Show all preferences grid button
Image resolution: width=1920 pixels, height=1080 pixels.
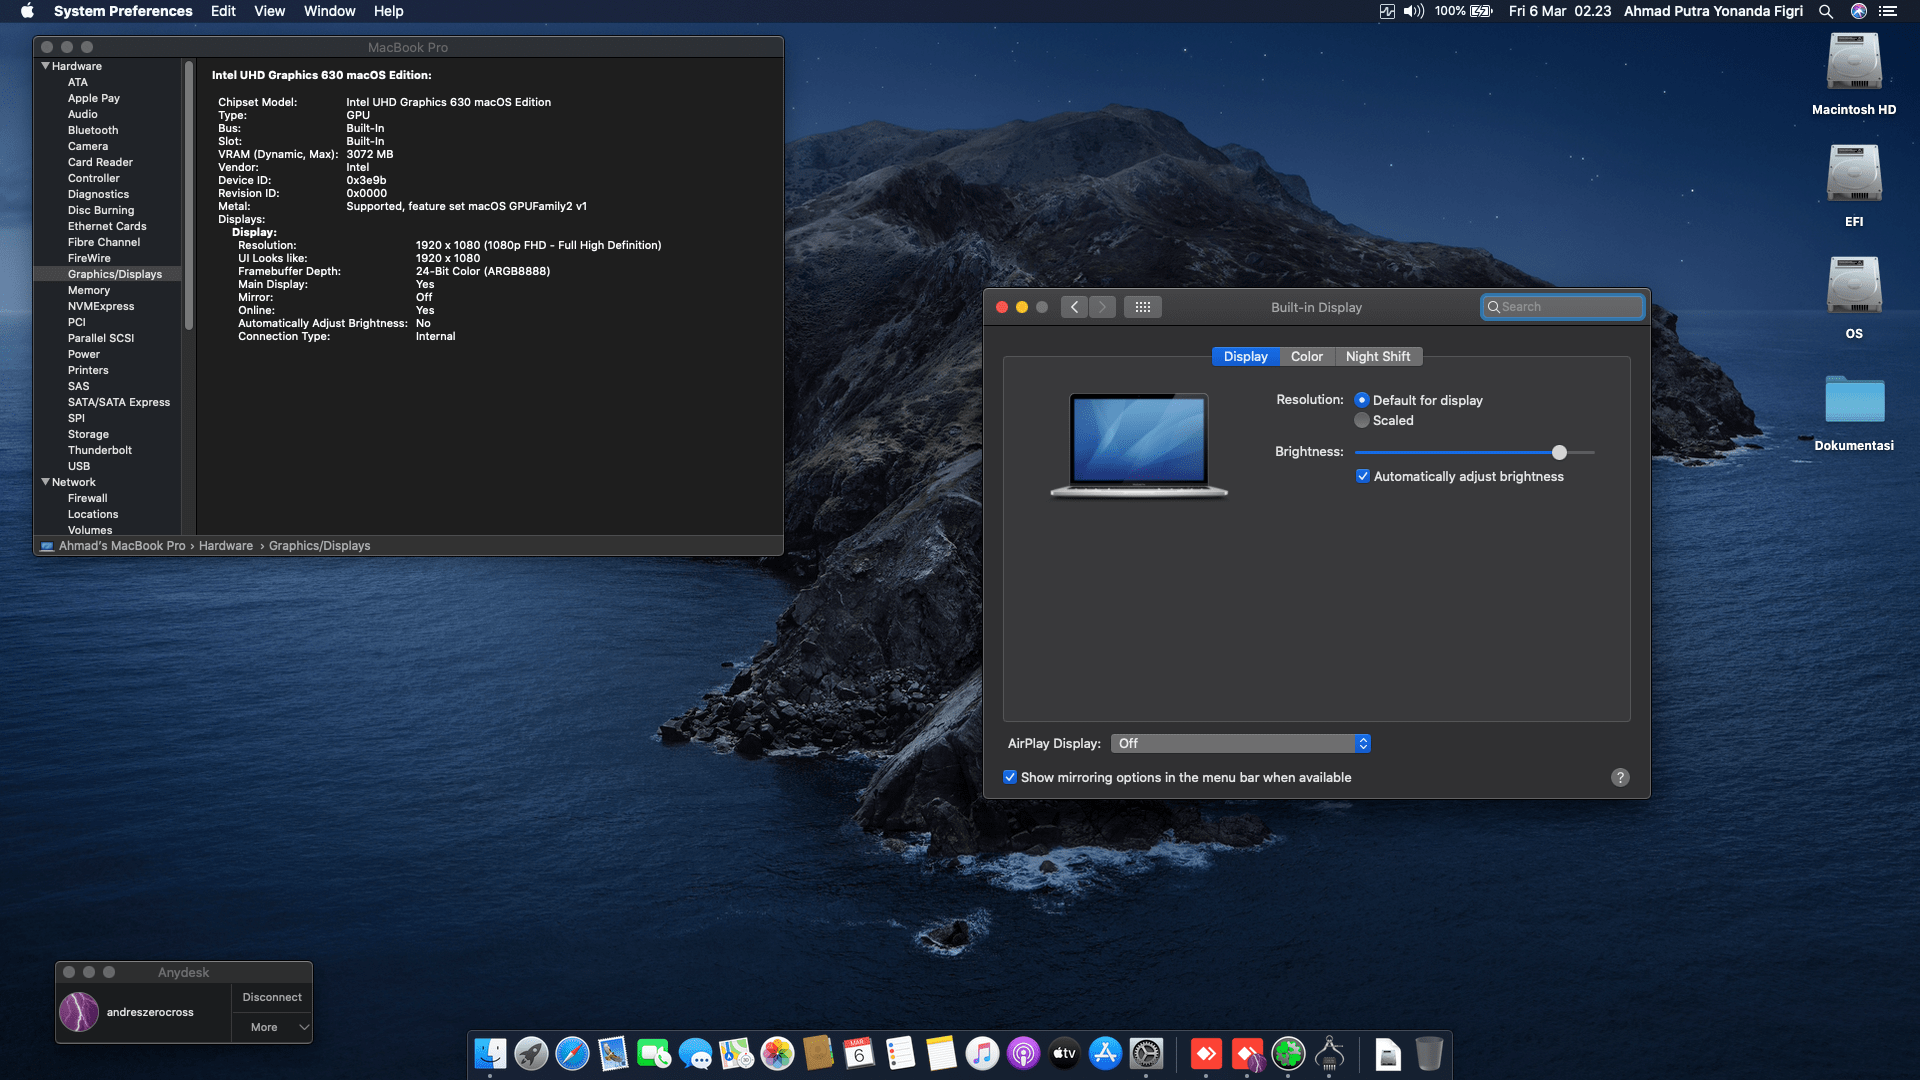[1143, 307]
